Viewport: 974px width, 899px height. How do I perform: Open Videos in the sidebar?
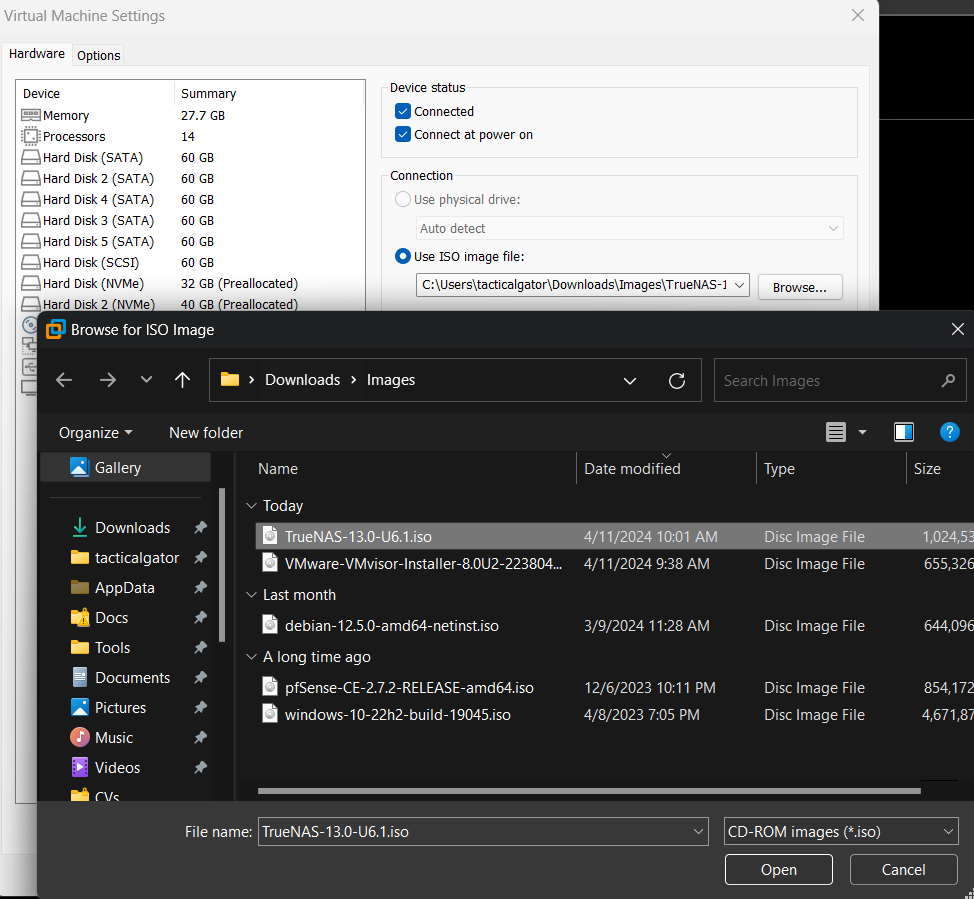pyautogui.click(x=117, y=767)
